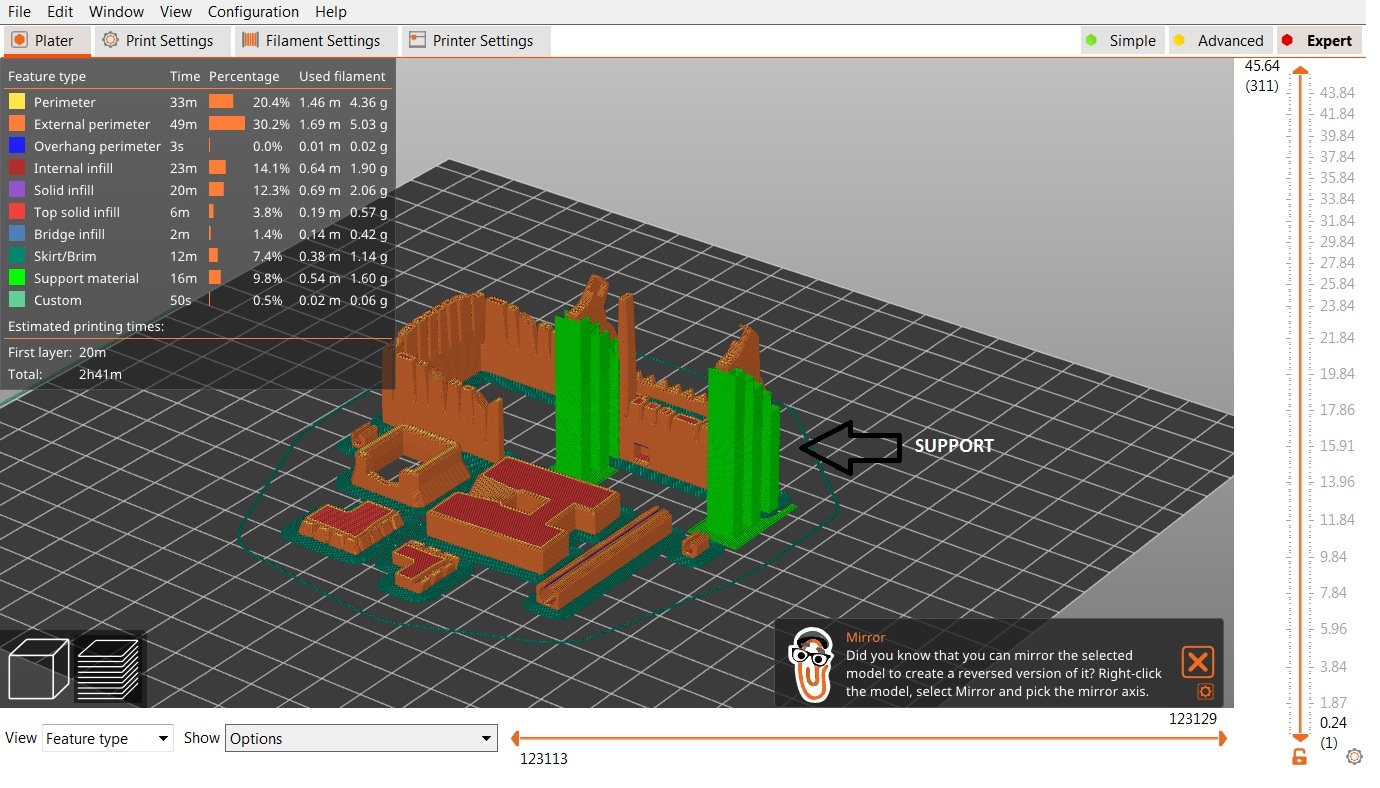Open the gear icon beside the vertical slider
The height and width of the screenshot is (788, 1380).
pos(1354,757)
